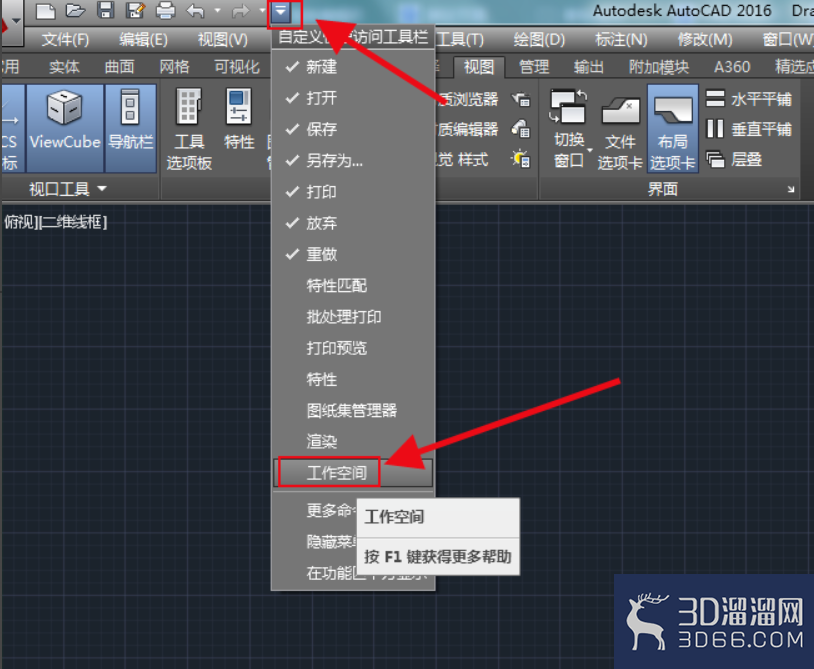Switch to the 管理 ribbon tab

[534, 66]
